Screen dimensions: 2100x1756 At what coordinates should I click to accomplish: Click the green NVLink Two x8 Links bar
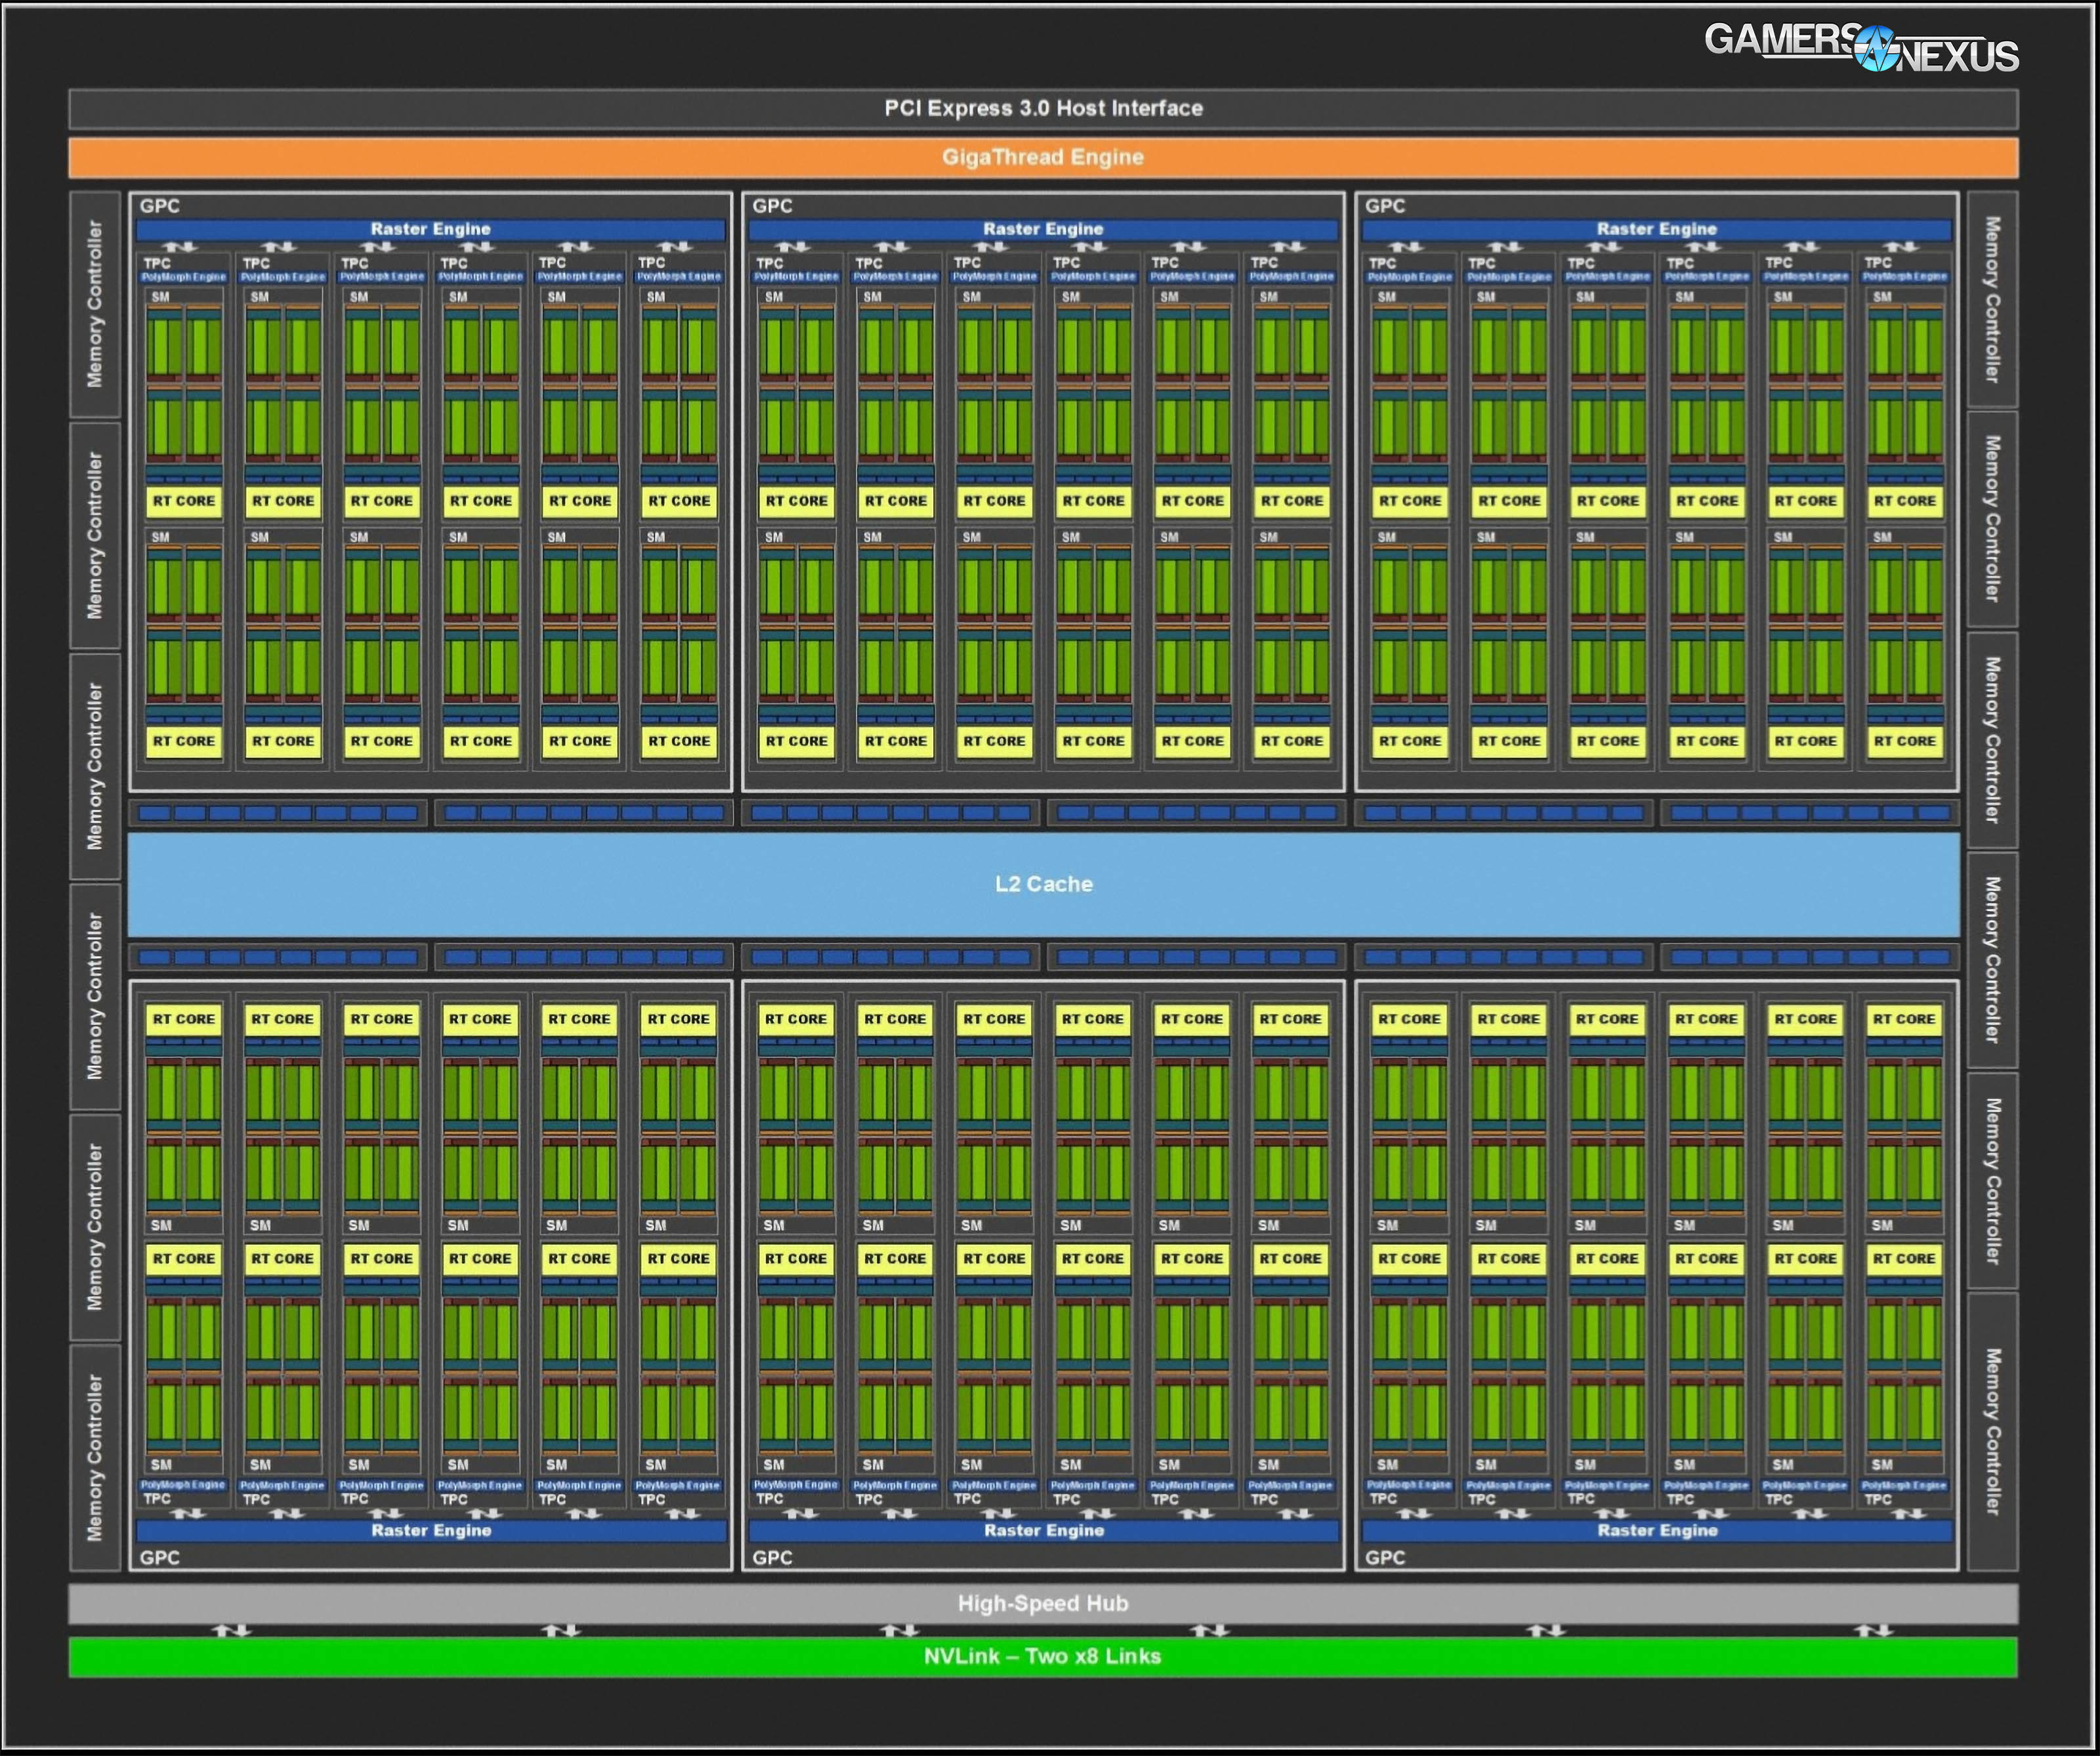click(1043, 1656)
